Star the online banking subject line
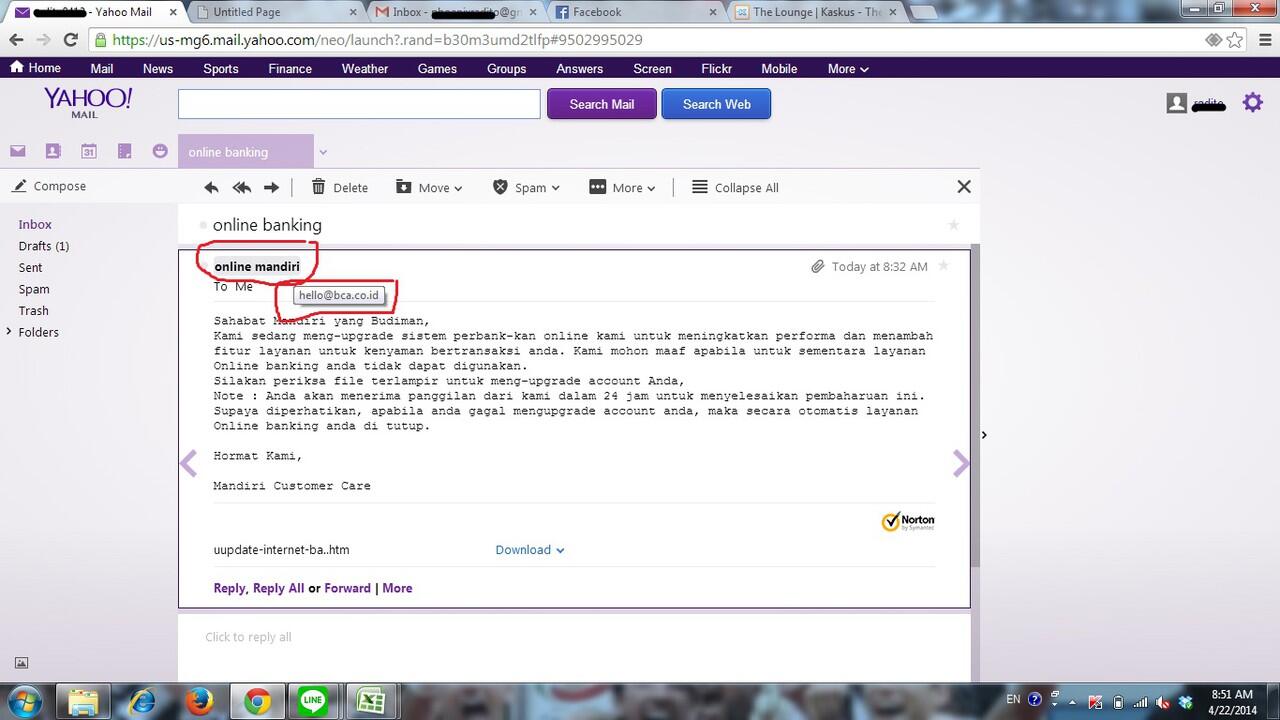This screenshot has height=720, width=1280. [x=953, y=225]
